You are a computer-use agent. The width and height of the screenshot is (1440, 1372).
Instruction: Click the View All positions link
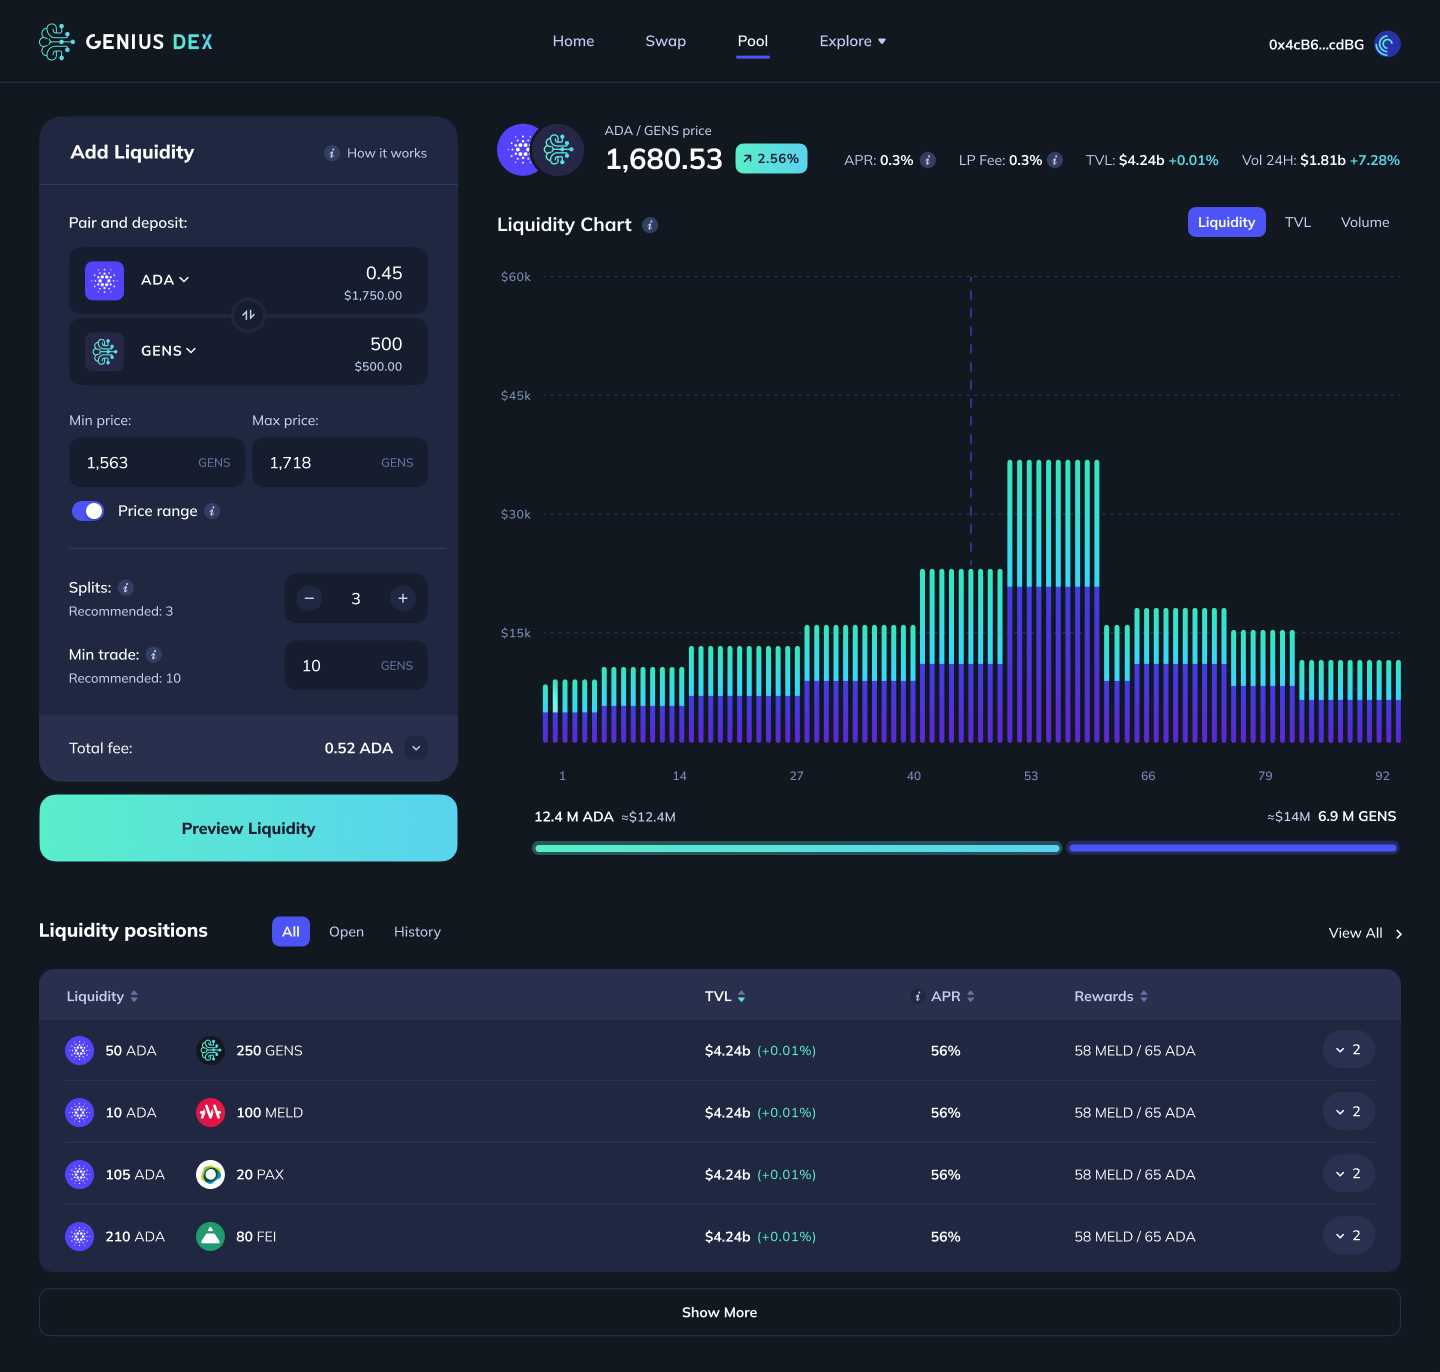pyautogui.click(x=1356, y=932)
